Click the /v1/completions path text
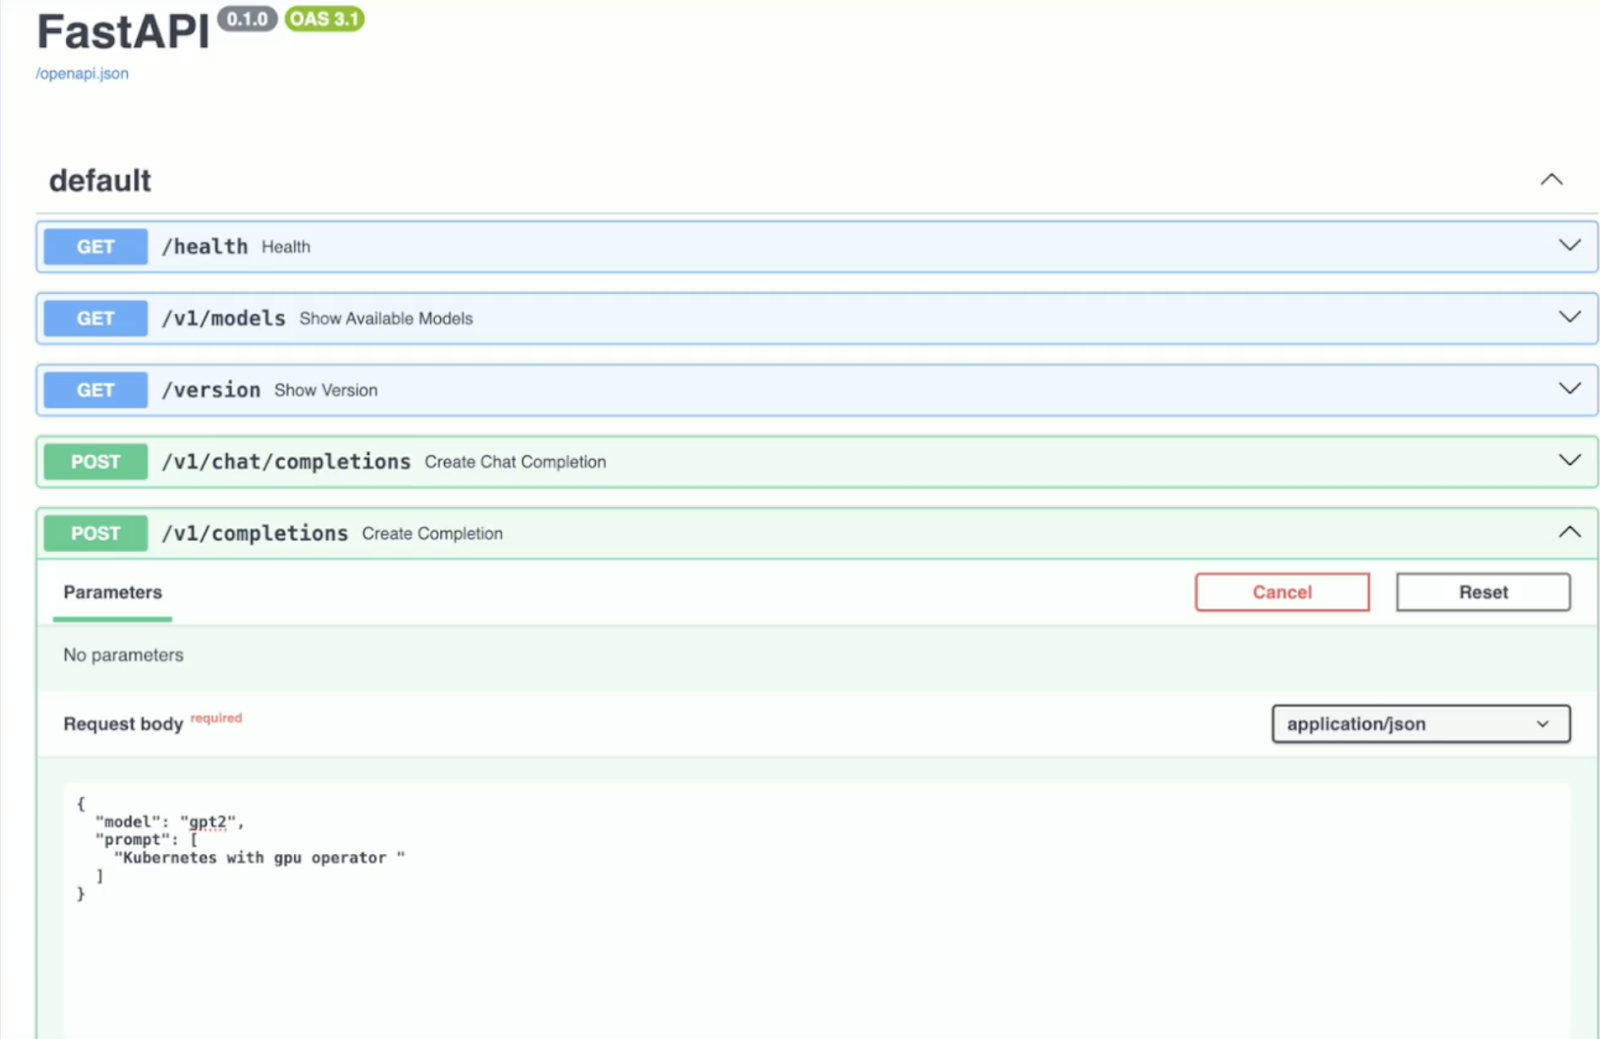Viewport: 1600px width, 1039px height. (x=255, y=534)
